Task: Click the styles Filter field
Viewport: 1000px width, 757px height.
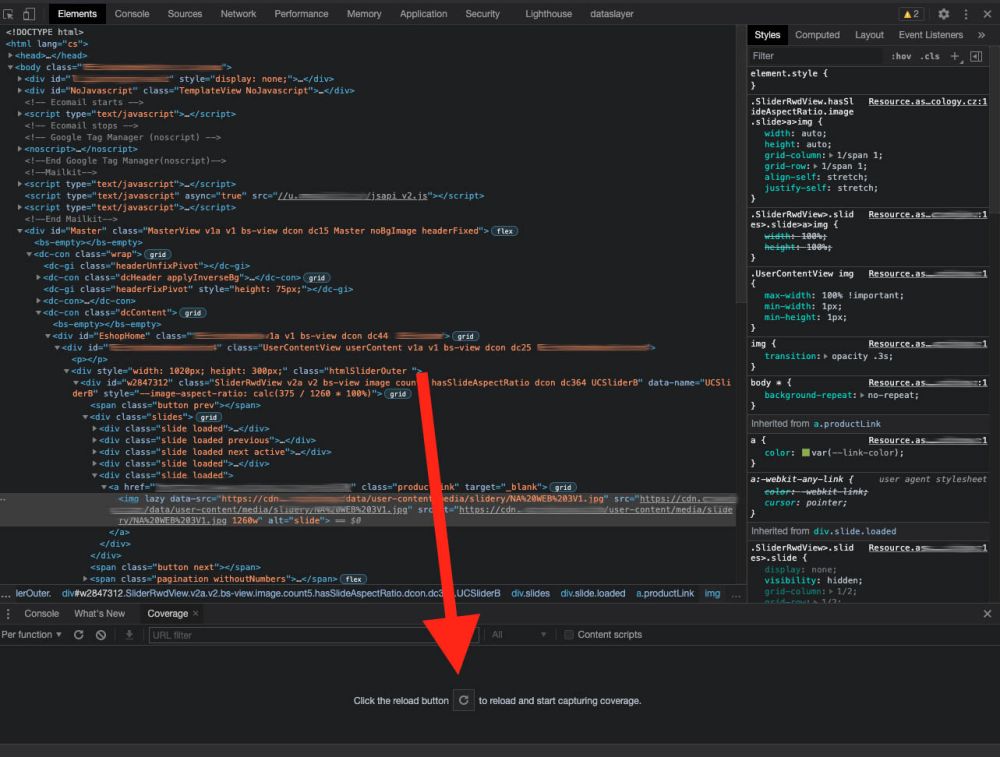Action: point(816,56)
